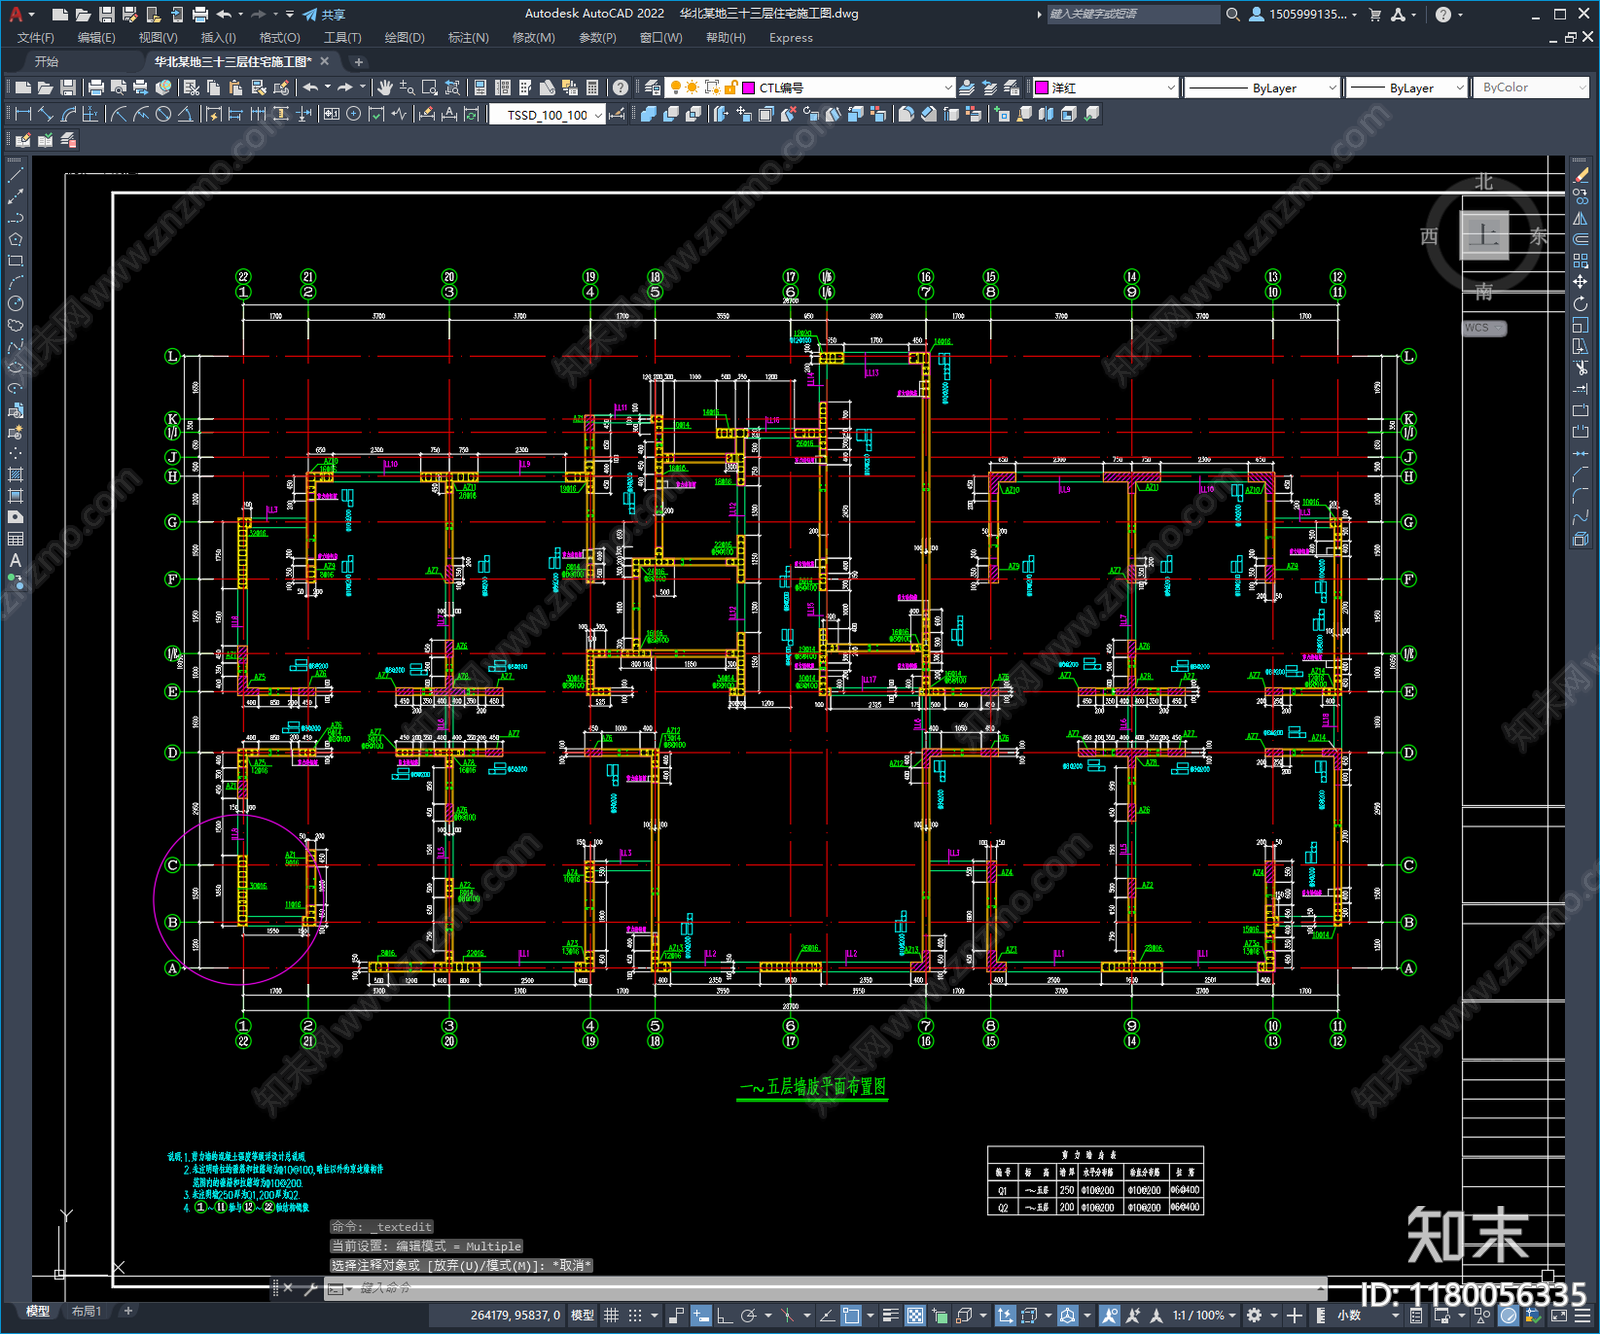
Task: Open the Express menu
Action: pos(791,38)
